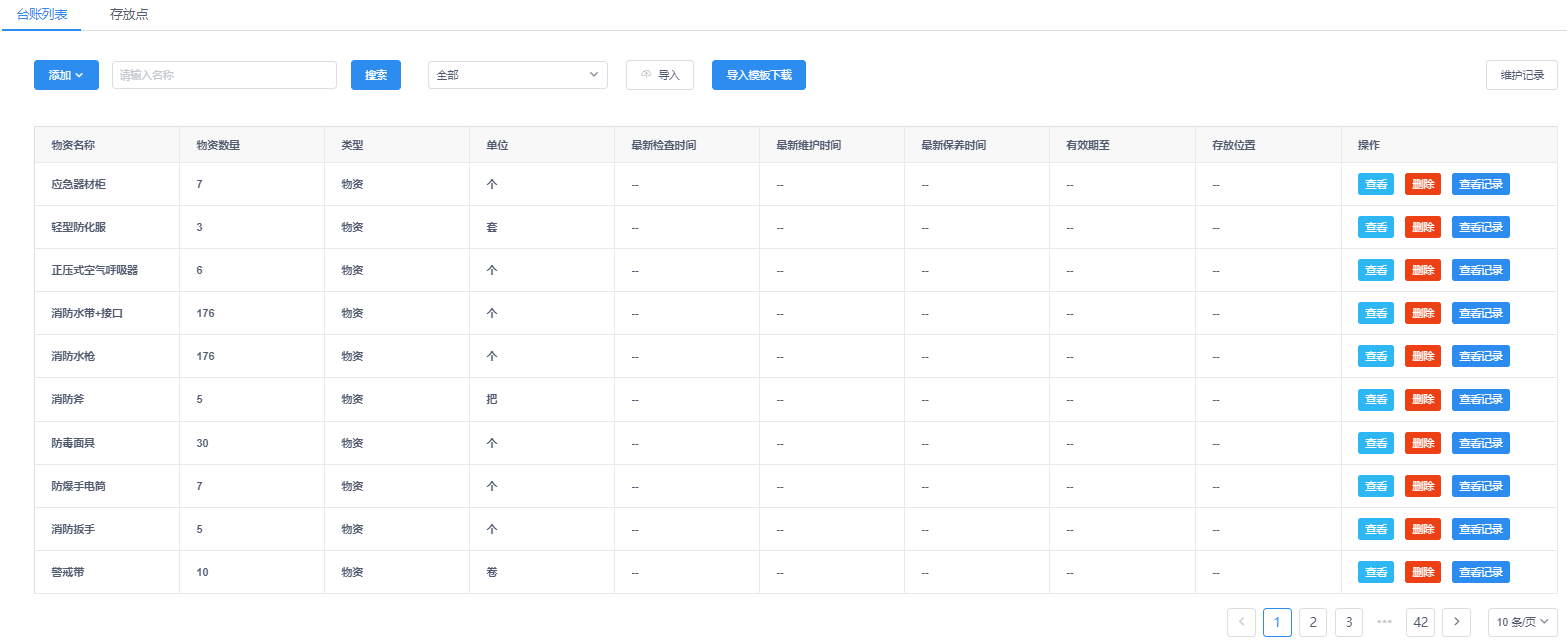The image size is (1567, 643).
Task: Click the next page arrow in pagination
Action: tap(1457, 622)
